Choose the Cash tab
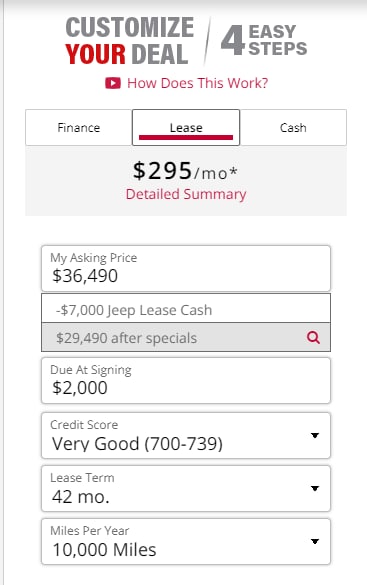The width and height of the screenshot is (367, 585). (293, 128)
